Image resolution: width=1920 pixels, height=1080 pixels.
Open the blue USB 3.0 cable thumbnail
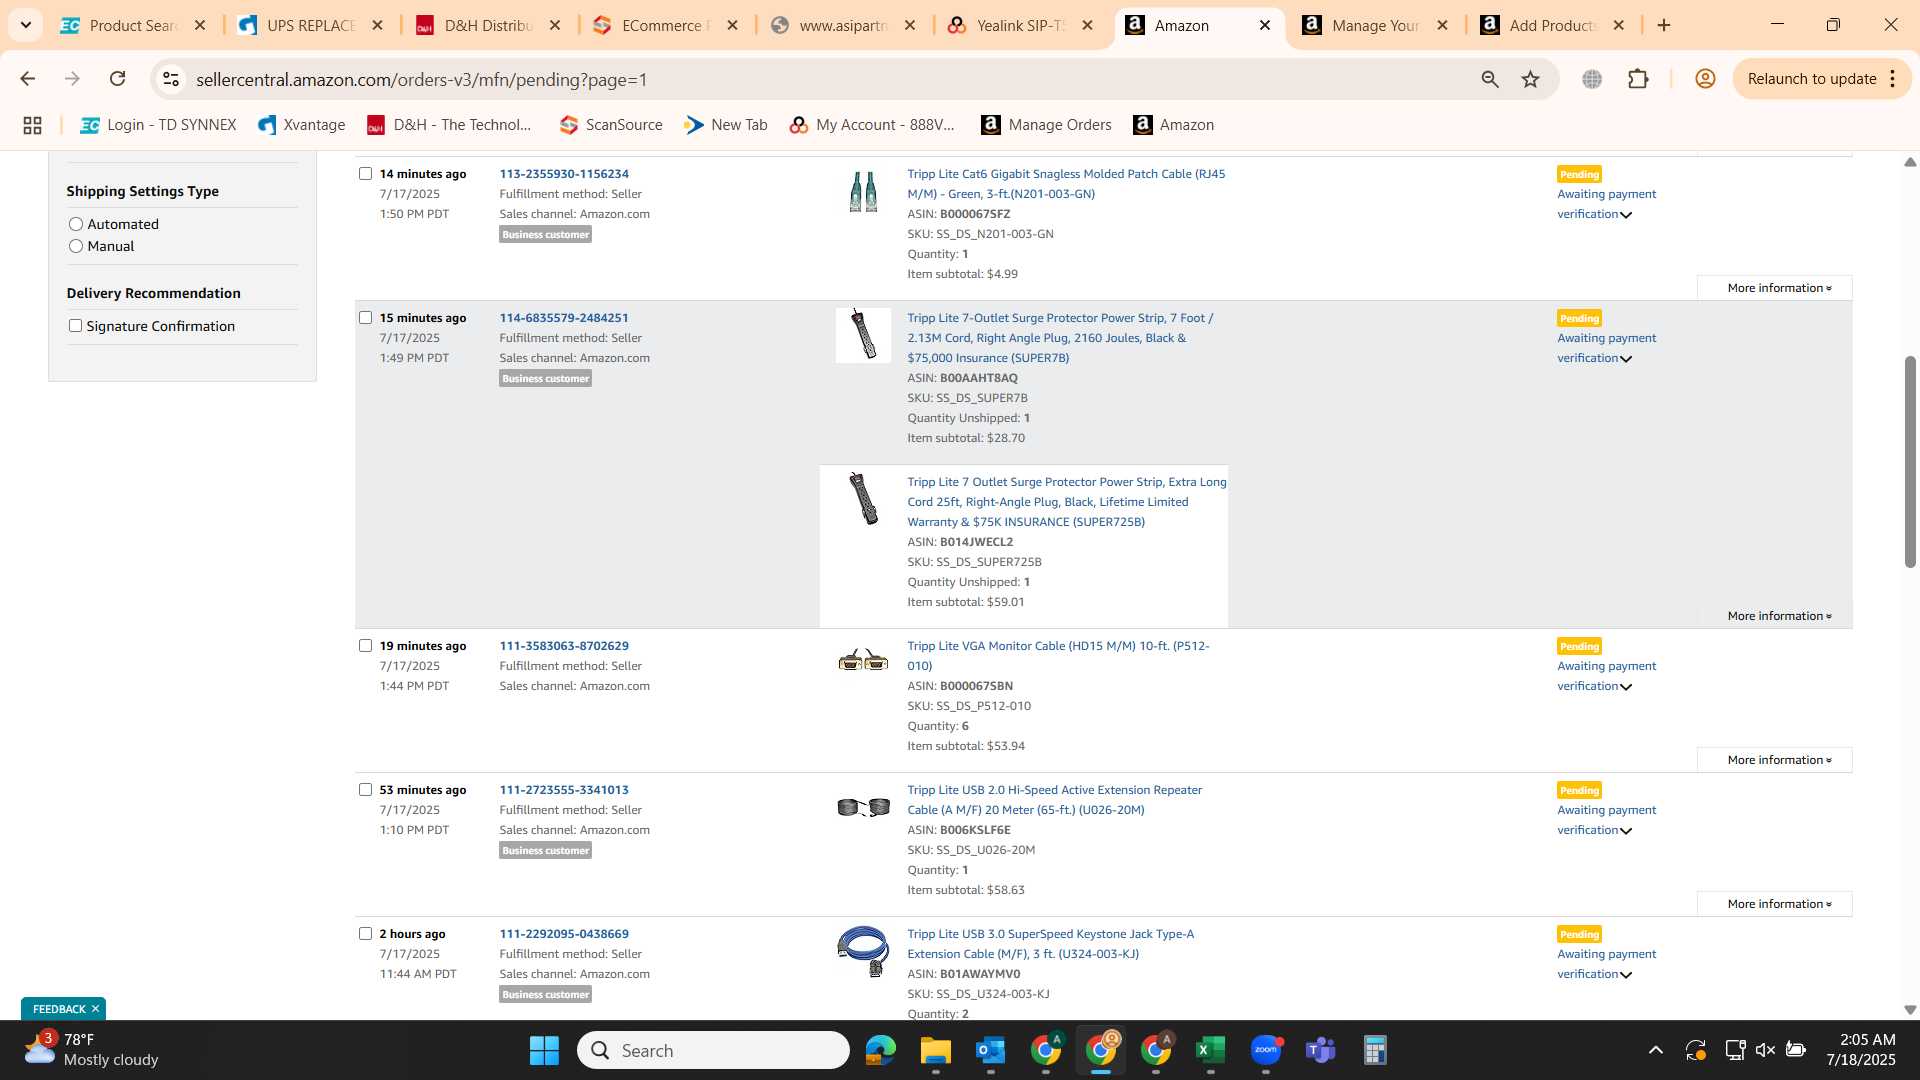863,951
